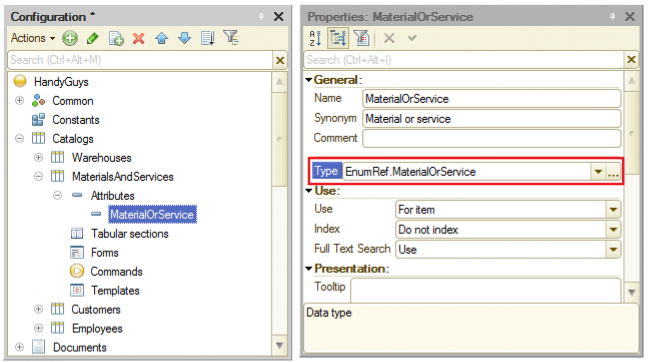Click the red X Delete icon in Configuration toolbar

tap(138, 39)
